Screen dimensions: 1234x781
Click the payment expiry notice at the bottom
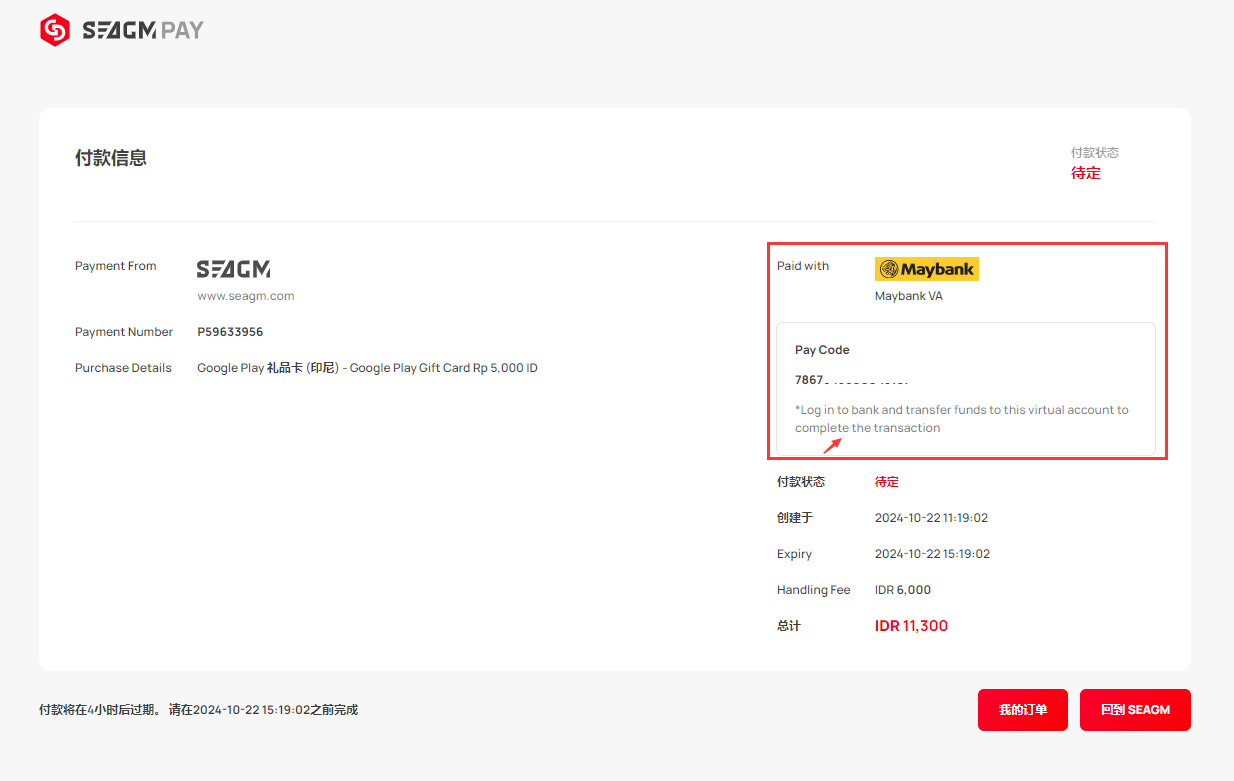(x=198, y=710)
